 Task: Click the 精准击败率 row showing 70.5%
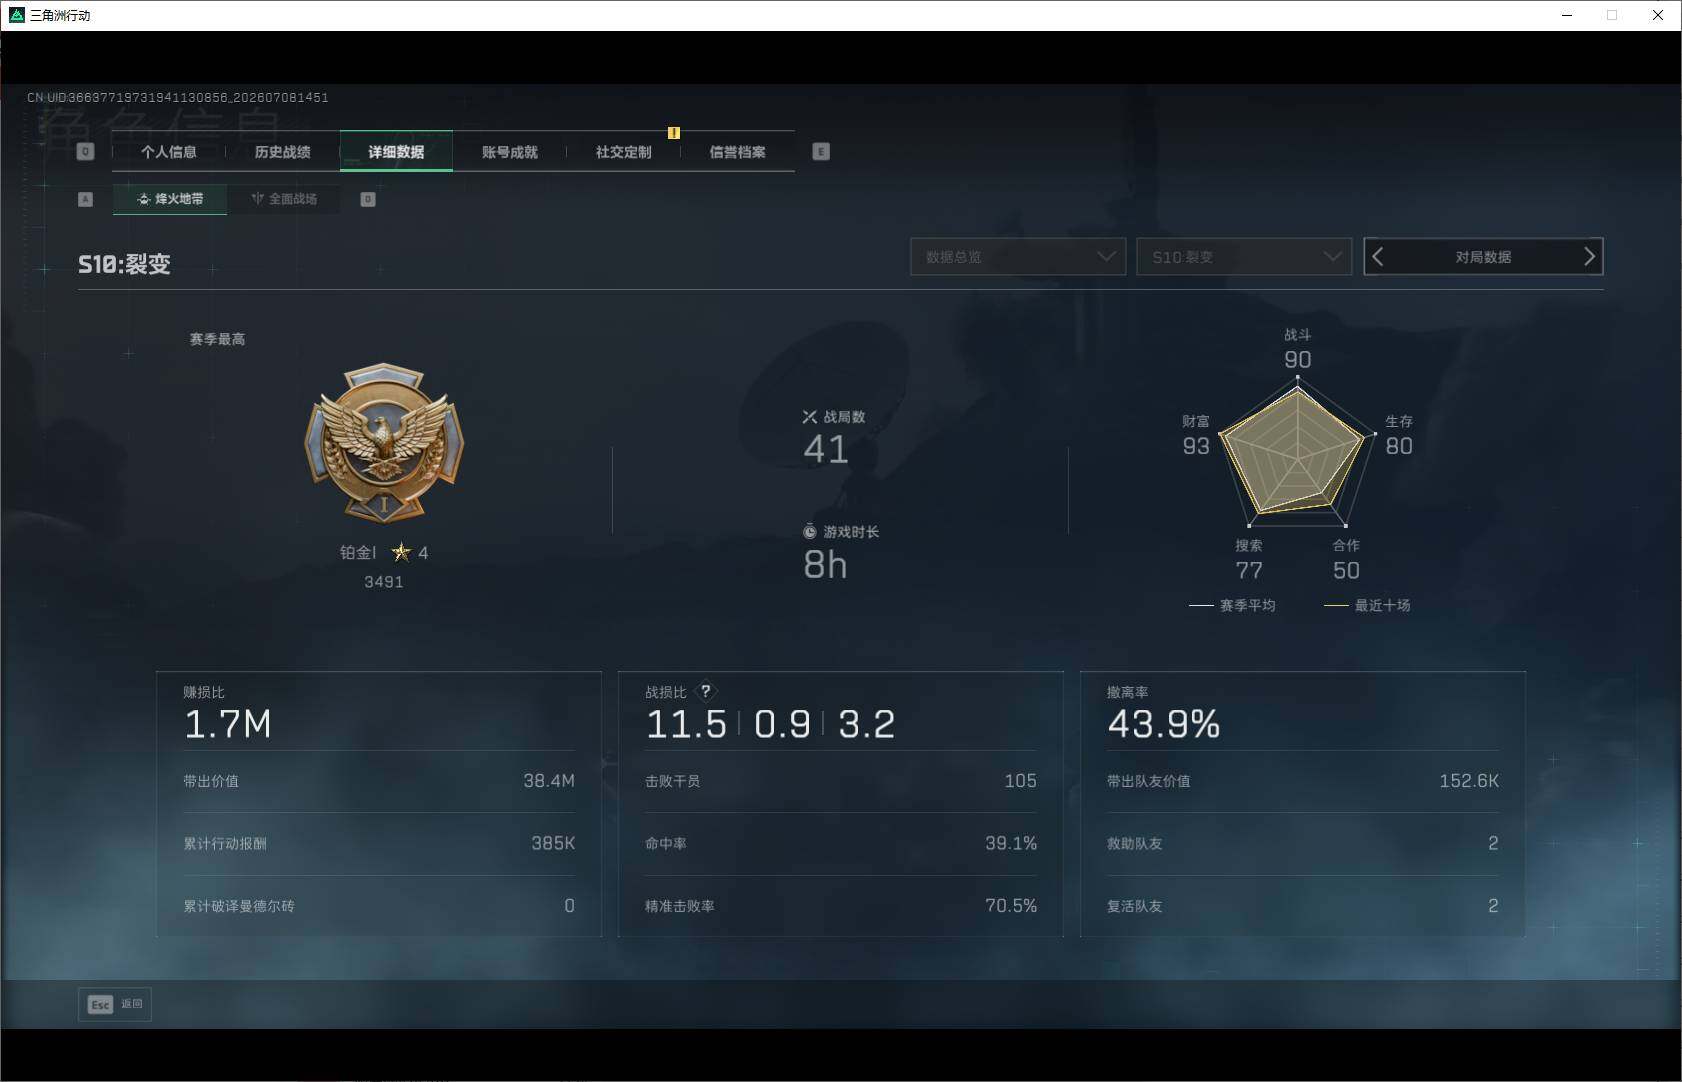pyautogui.click(x=841, y=906)
